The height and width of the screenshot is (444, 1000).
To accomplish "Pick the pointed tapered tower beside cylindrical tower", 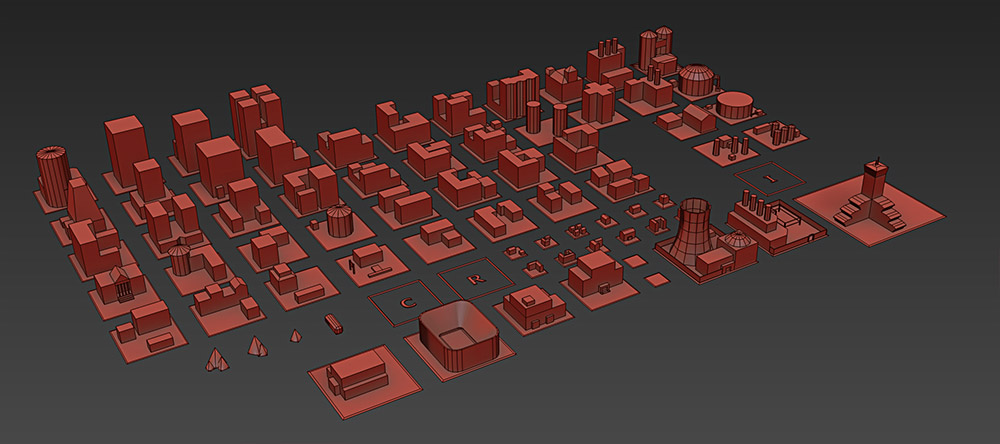I will (x=82, y=206).
